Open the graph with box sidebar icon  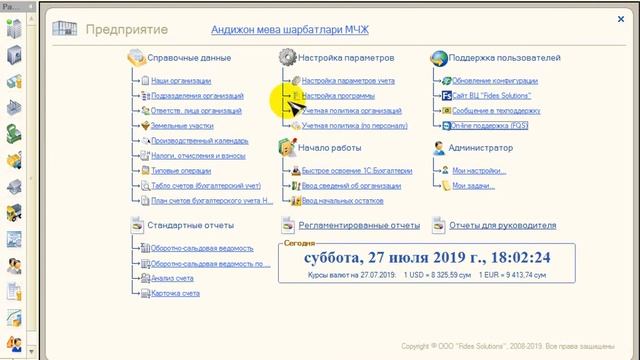coord(14,318)
